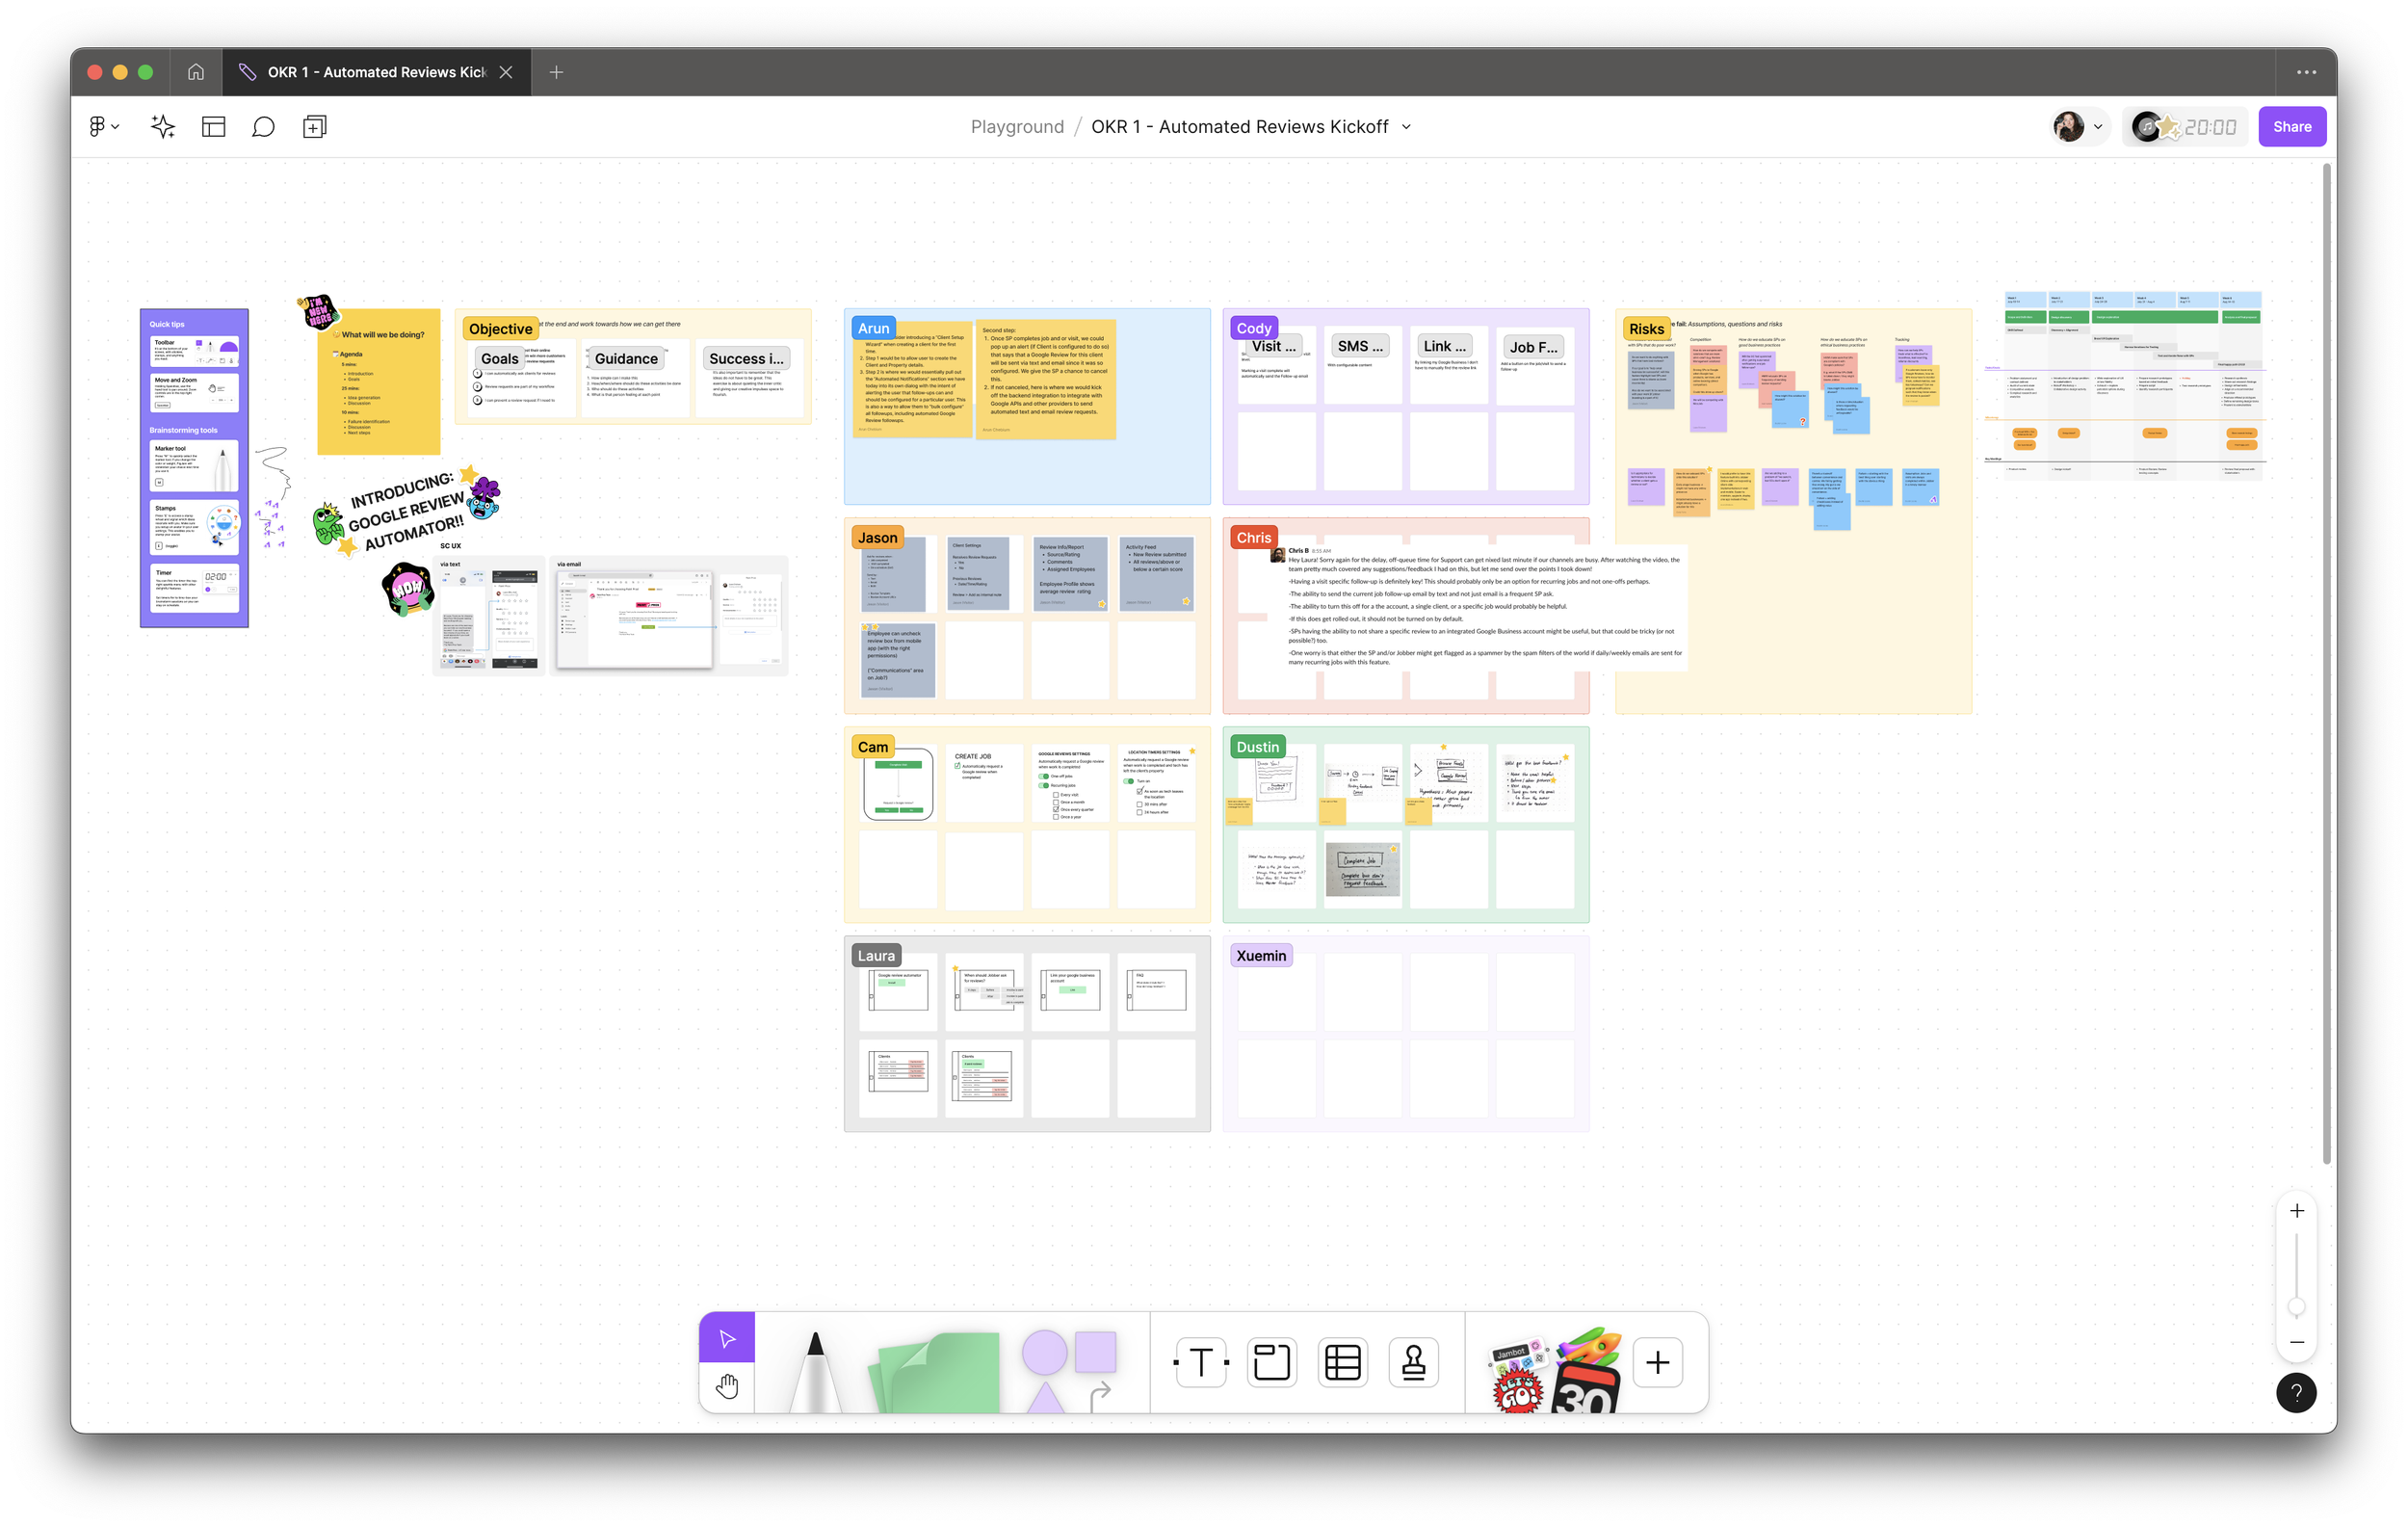
Task: Click the zoom slider handle
Action: click(x=2297, y=1307)
